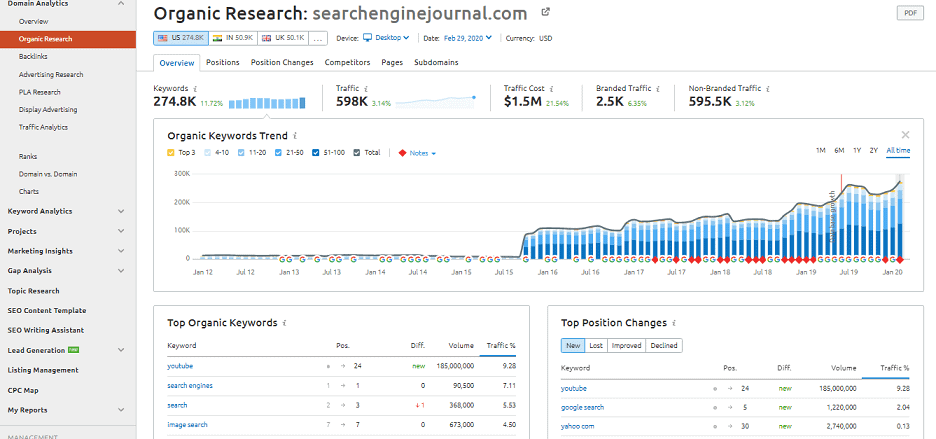The width and height of the screenshot is (936, 439).
Task: Open 'image search' keyword link
Action: pos(187,425)
